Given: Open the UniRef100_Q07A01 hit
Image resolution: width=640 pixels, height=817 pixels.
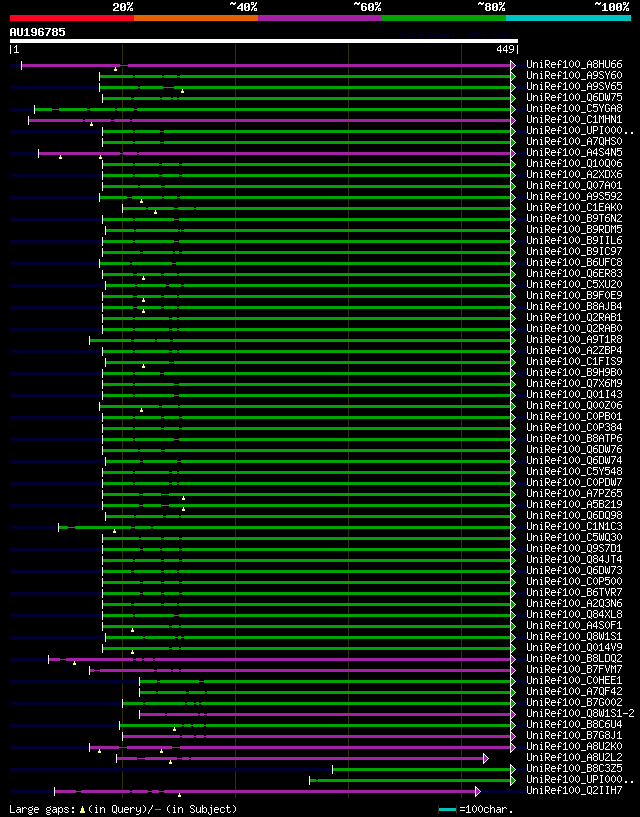Looking at the screenshot, I should [x=574, y=185].
